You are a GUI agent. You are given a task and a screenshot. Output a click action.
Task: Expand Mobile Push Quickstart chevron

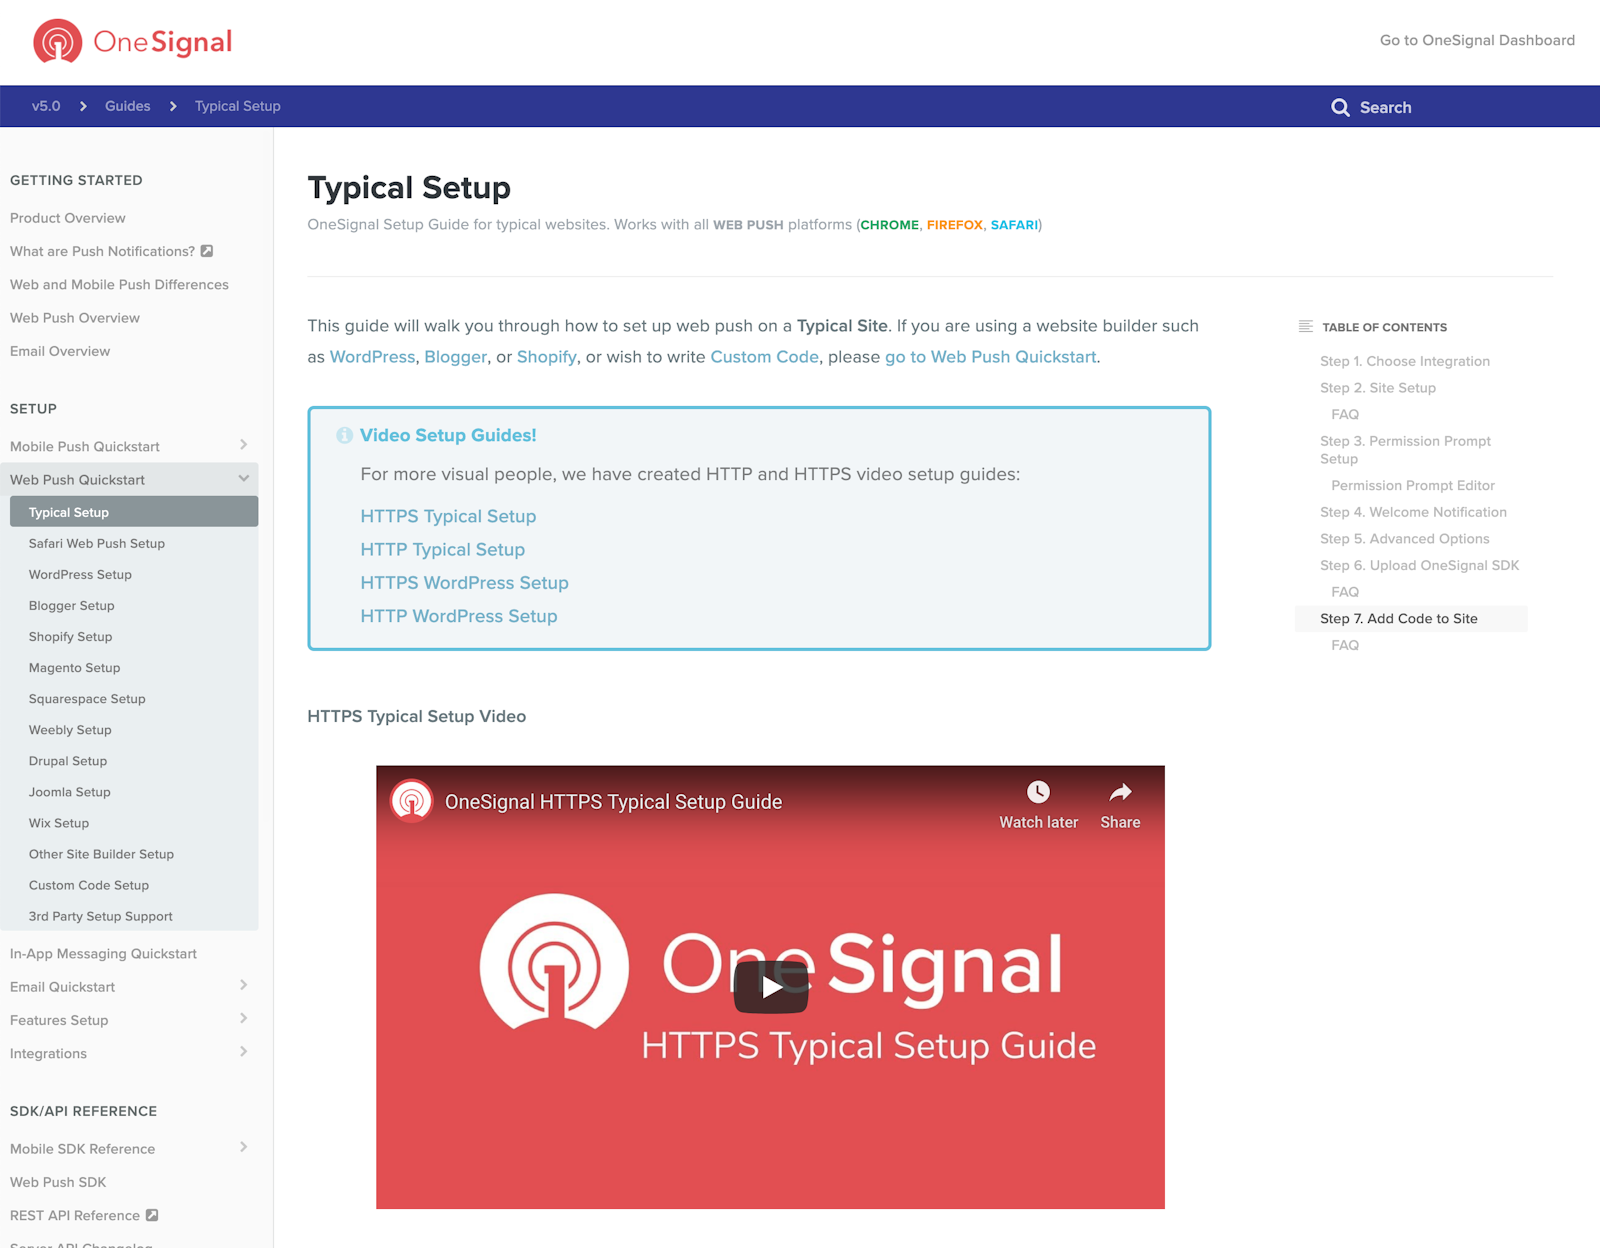point(243,445)
